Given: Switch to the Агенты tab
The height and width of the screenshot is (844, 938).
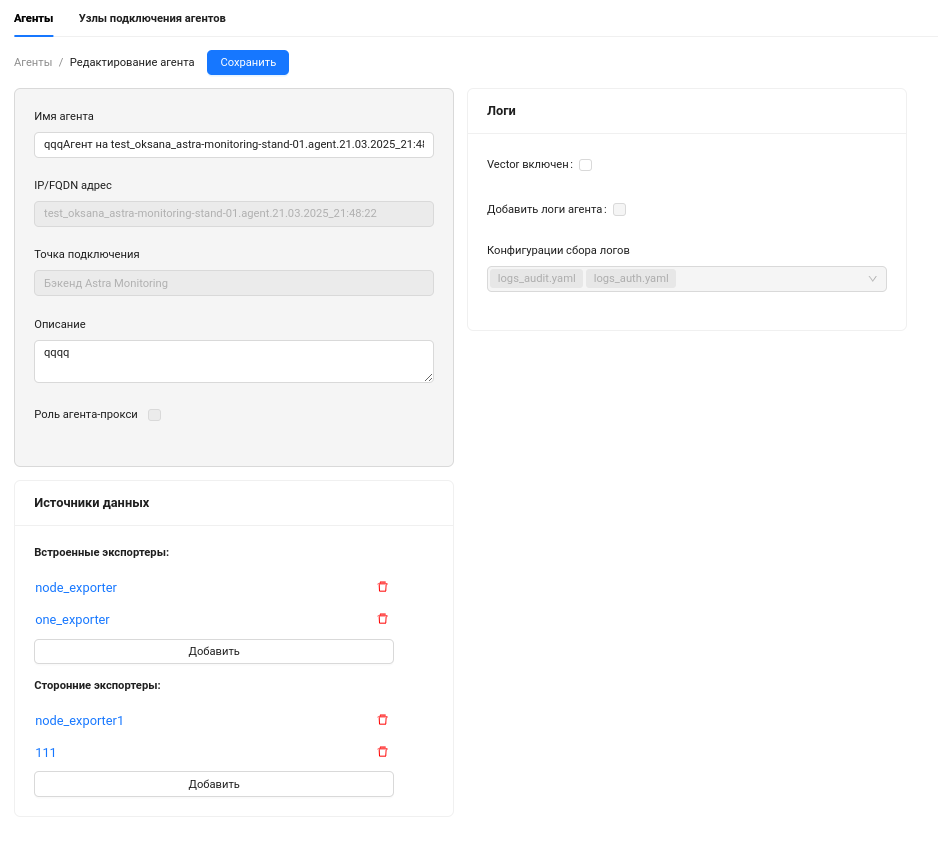Looking at the screenshot, I should click(x=33, y=18).
